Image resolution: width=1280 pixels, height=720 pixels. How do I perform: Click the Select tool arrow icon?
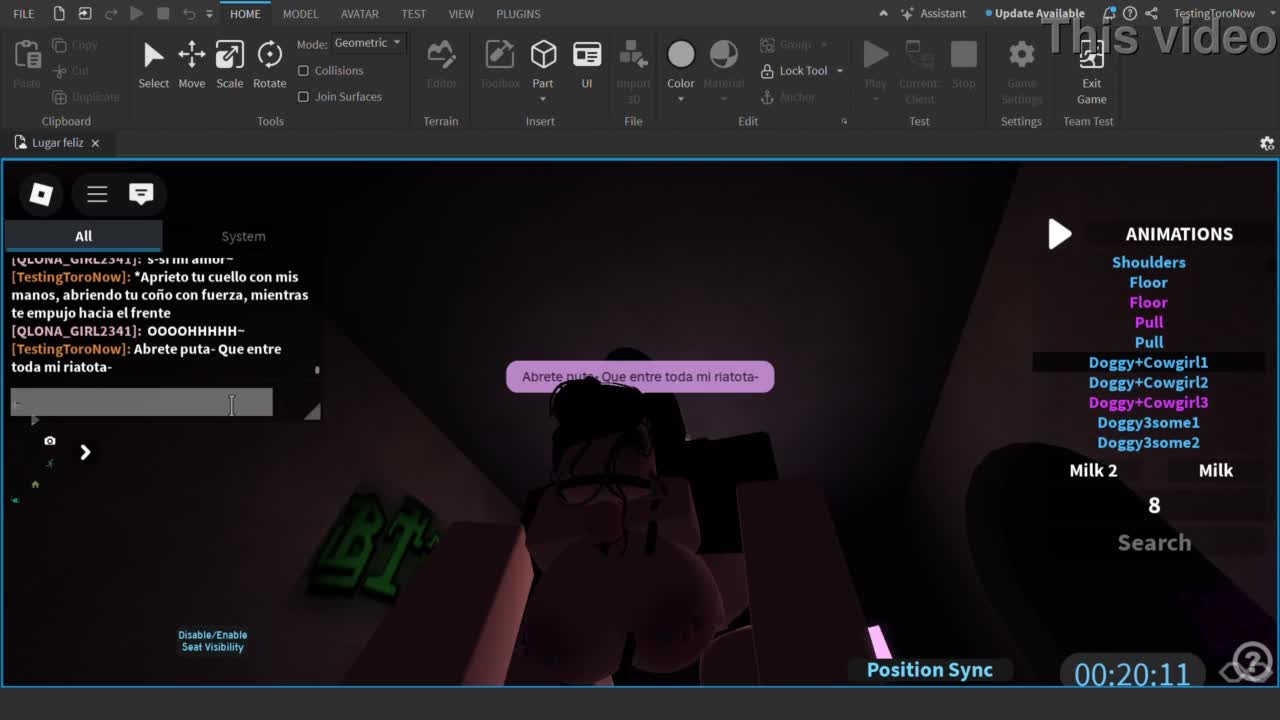pos(153,55)
